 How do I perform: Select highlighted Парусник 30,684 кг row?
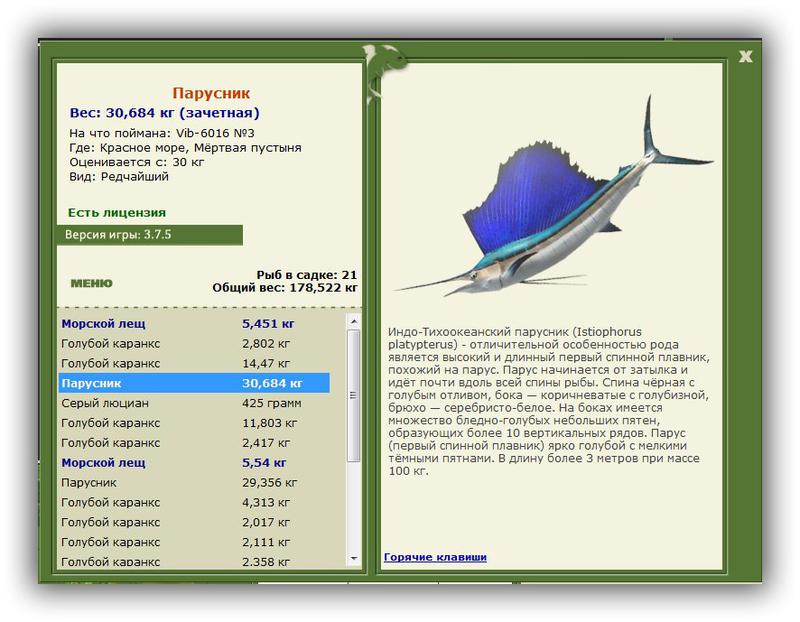194,383
